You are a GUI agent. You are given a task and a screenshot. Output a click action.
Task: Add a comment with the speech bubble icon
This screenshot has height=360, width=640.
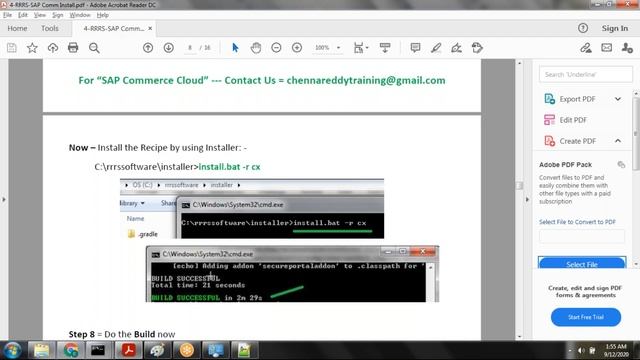415,48
